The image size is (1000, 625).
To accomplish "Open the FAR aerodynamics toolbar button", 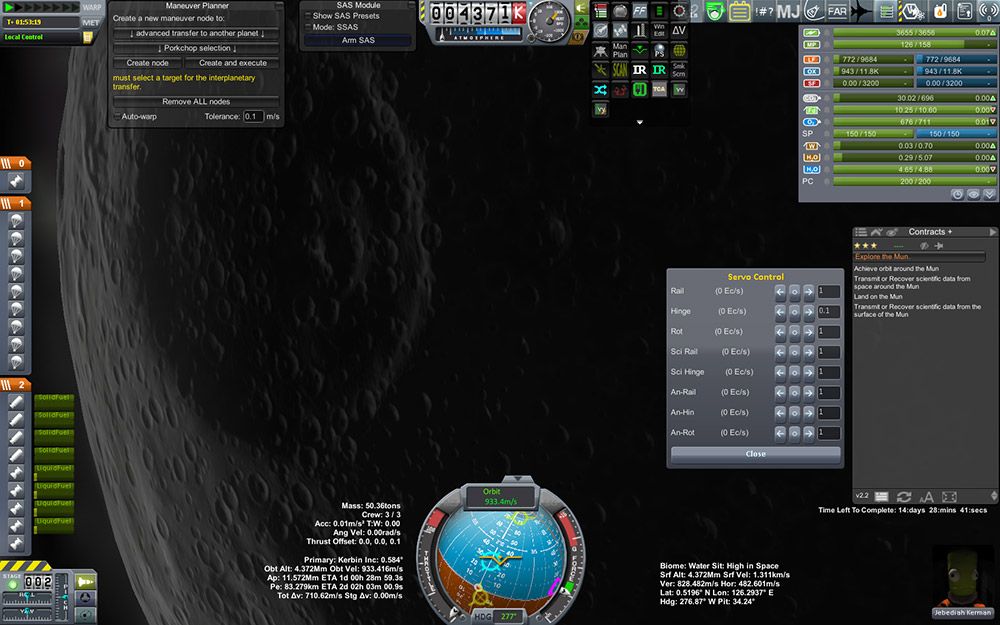I will coord(837,11).
